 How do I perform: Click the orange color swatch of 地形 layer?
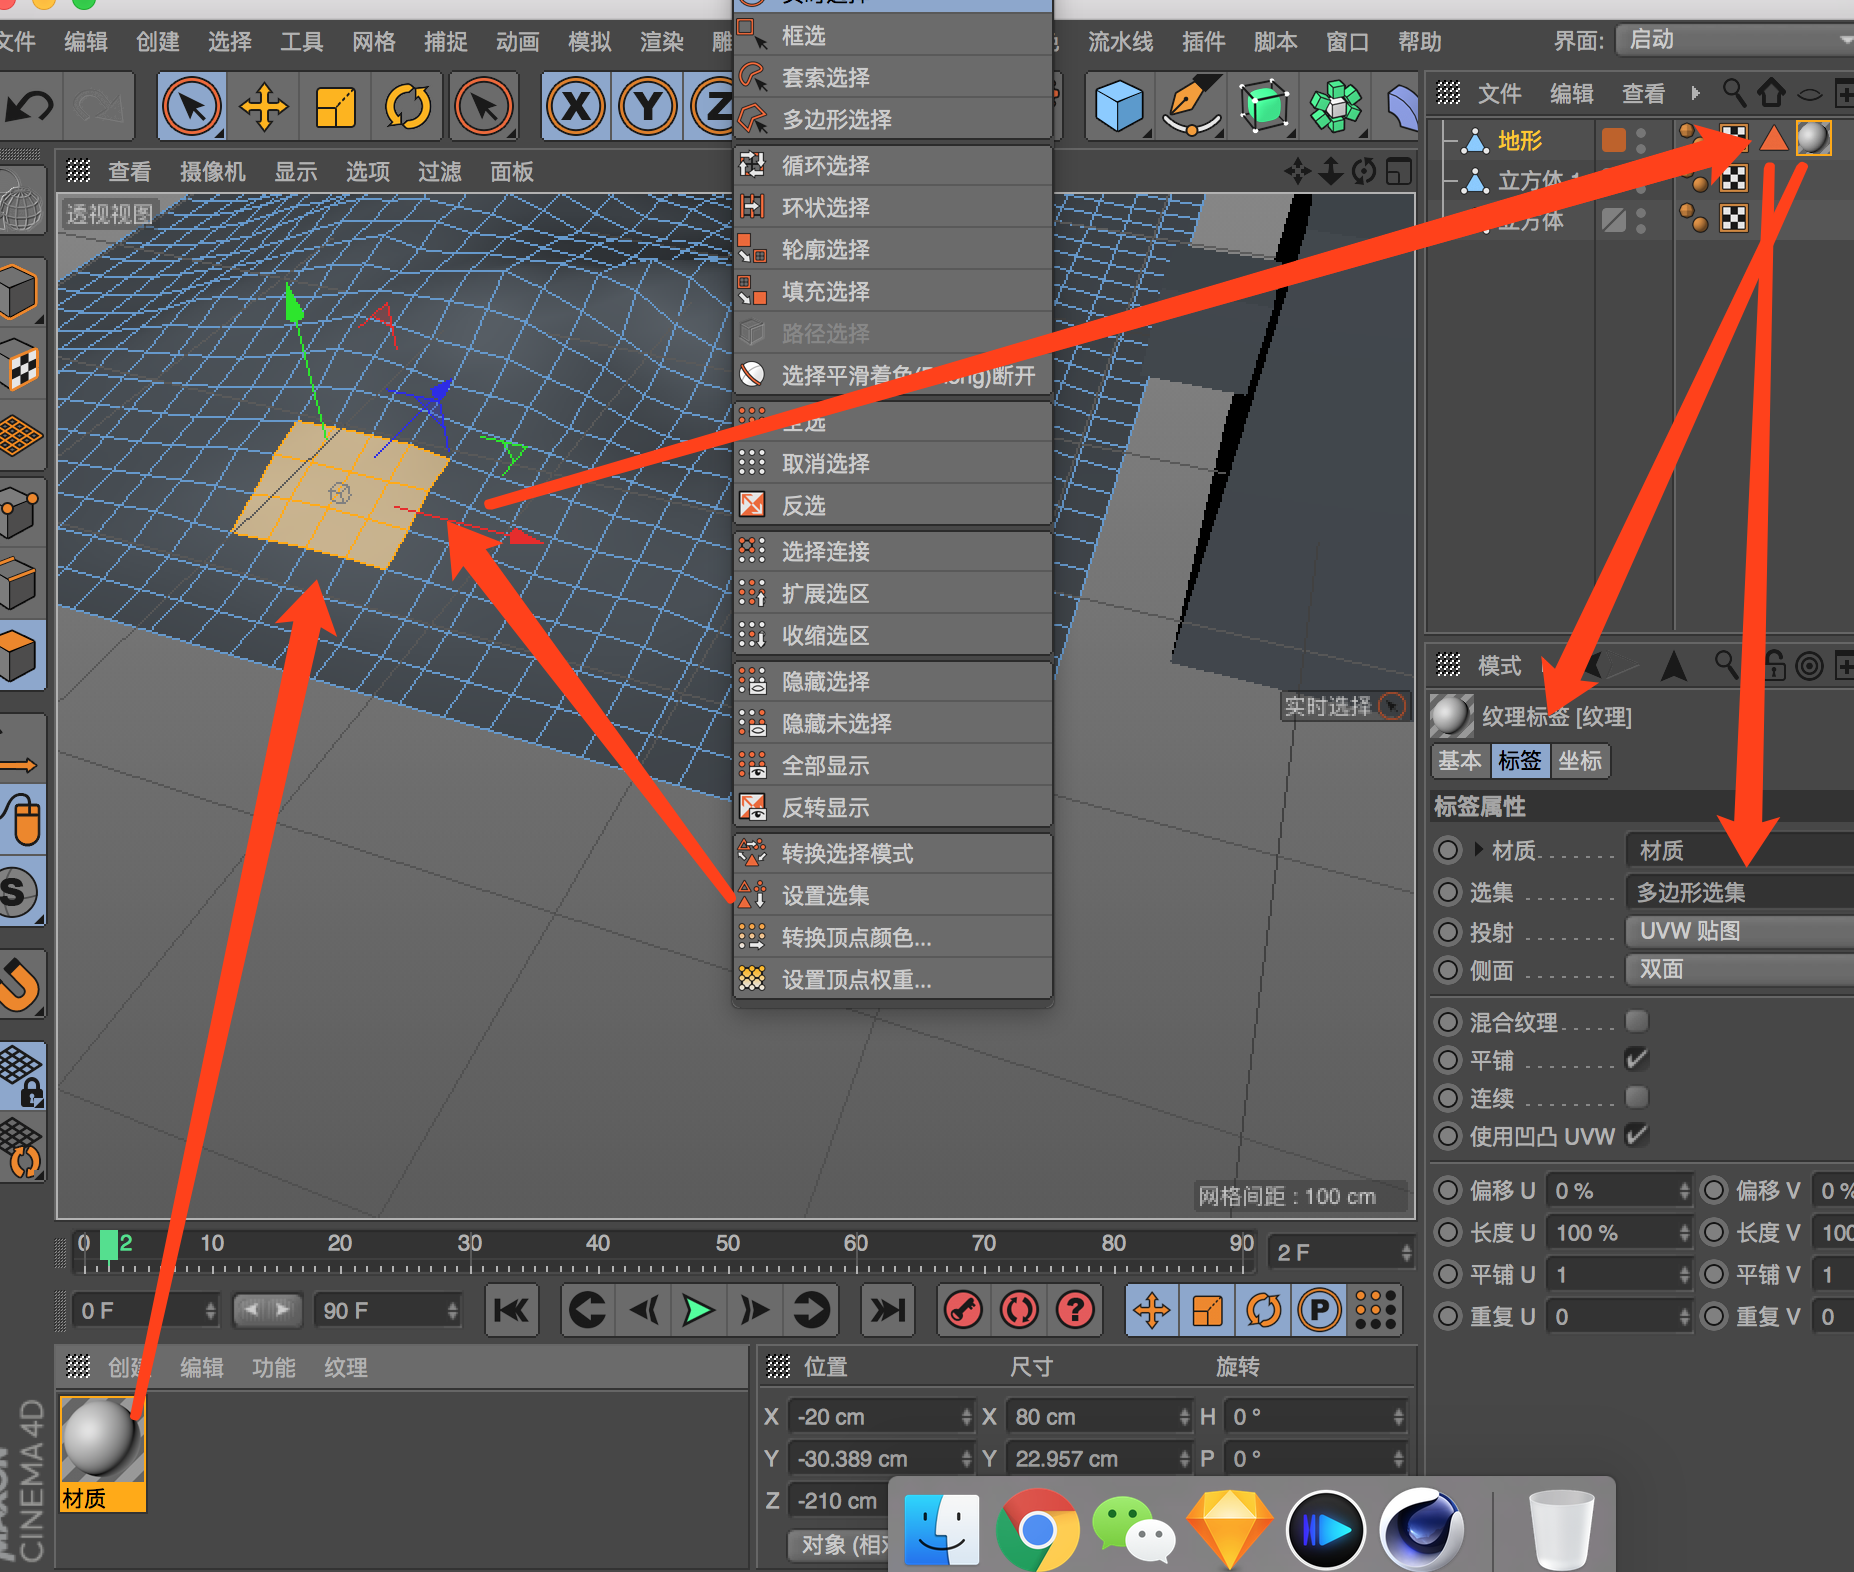pyautogui.click(x=1612, y=139)
